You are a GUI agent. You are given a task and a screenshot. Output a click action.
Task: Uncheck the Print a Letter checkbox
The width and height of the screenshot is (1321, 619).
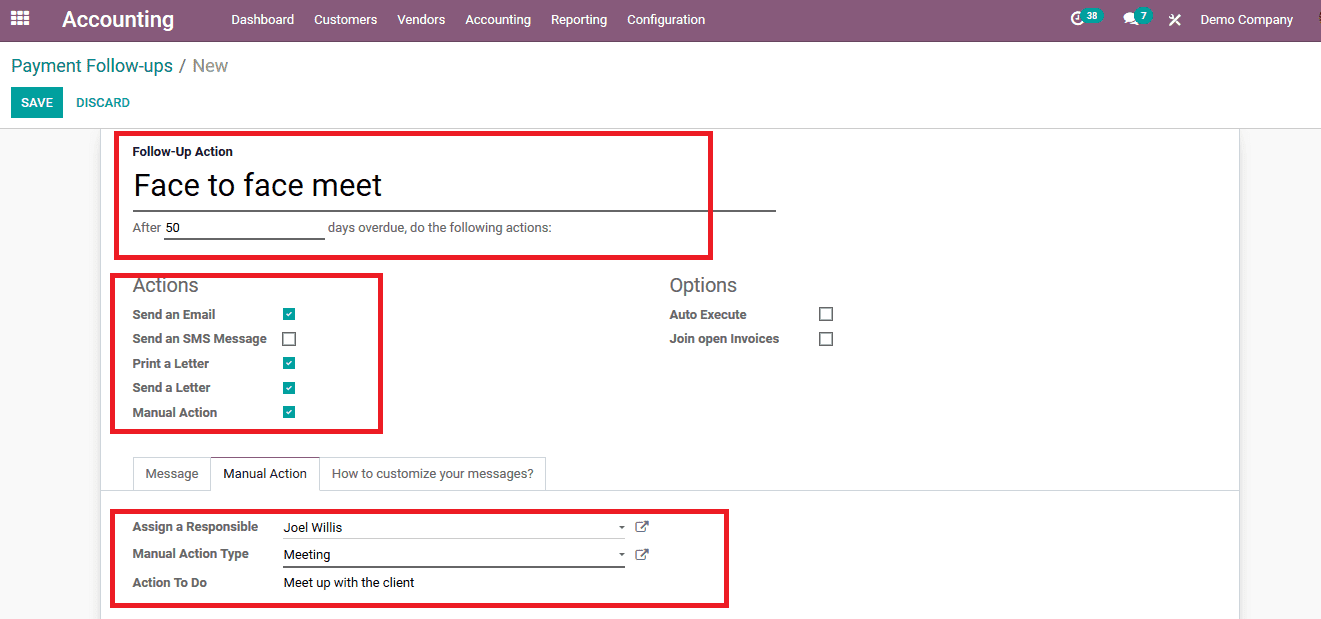pos(289,363)
